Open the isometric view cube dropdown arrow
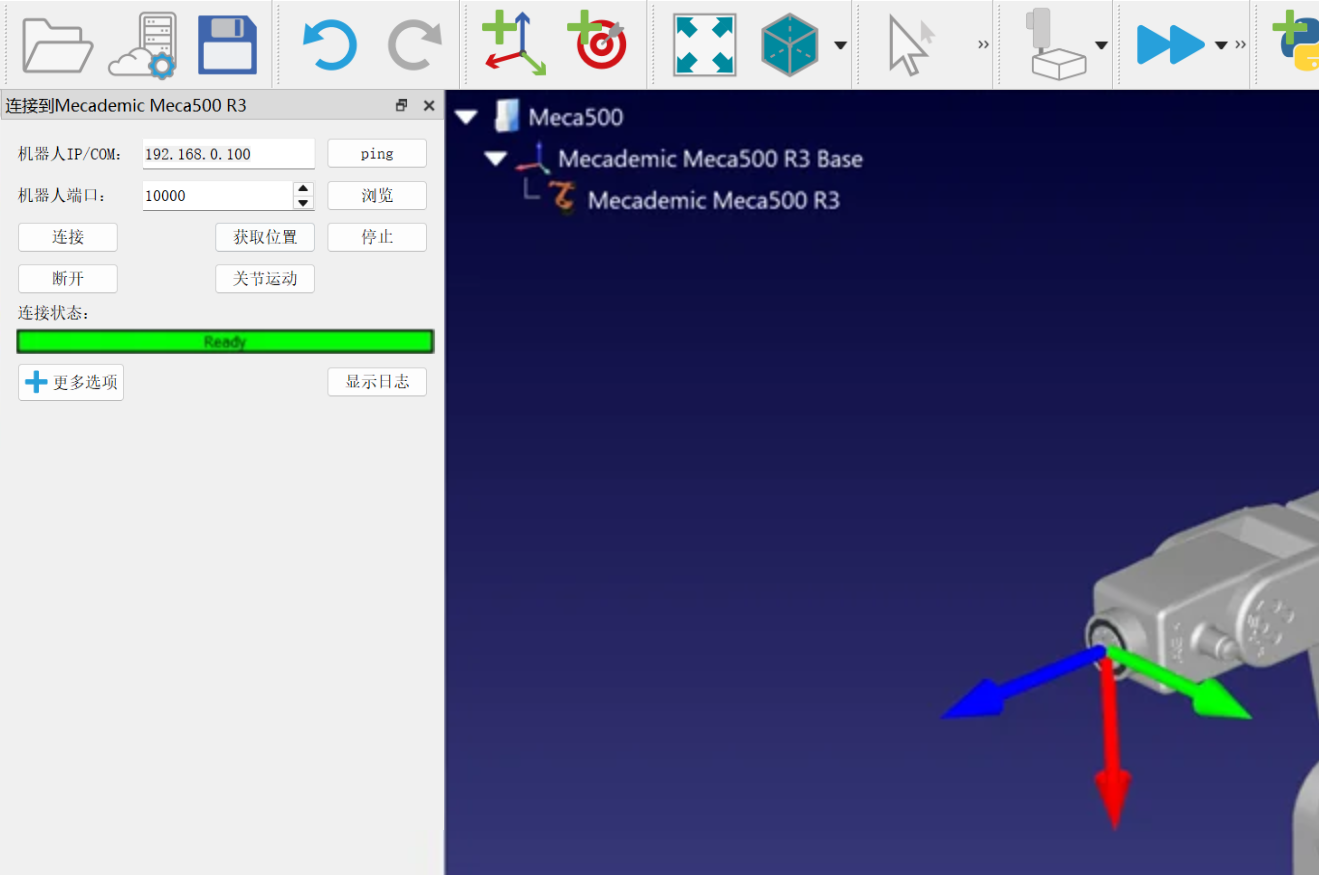Viewport: 1319px width, 875px height. (840, 45)
